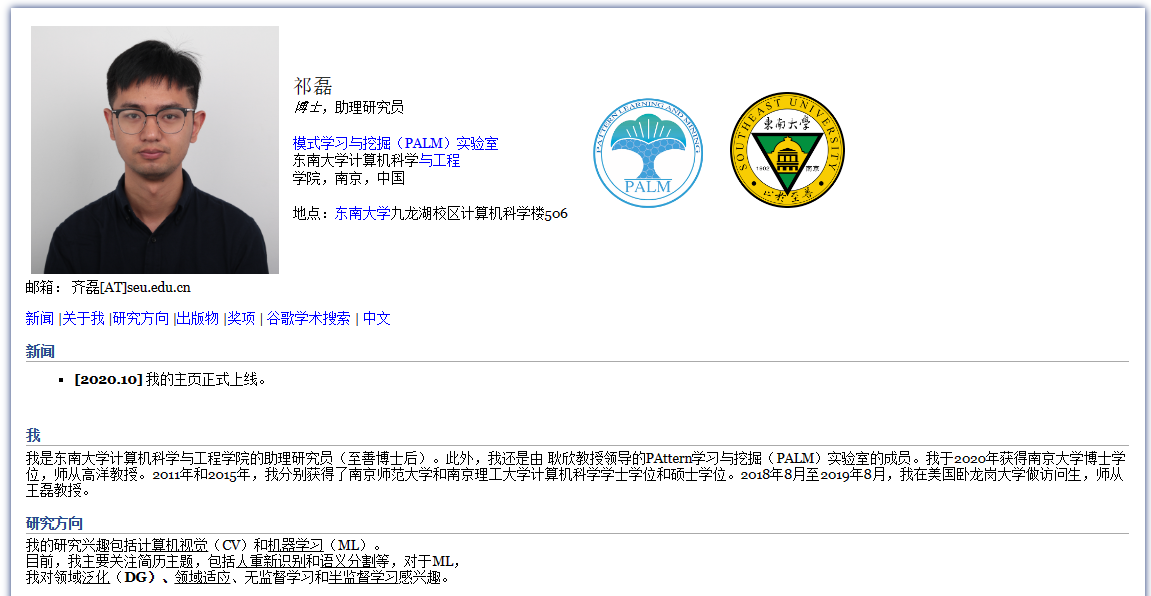Click the email text 齐磊[AT]seu.edu.cn
The height and width of the screenshot is (596, 1151).
[x=131, y=287]
